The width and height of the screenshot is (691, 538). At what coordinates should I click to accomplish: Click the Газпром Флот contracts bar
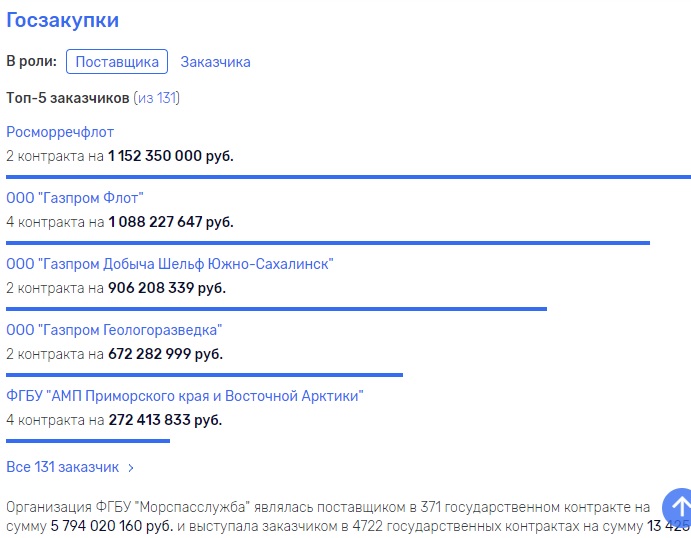pos(328,243)
